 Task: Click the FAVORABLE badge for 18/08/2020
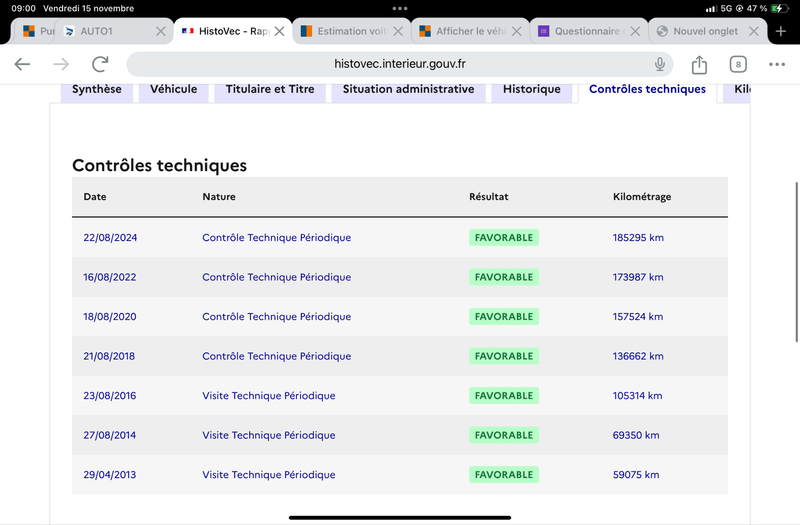point(504,317)
